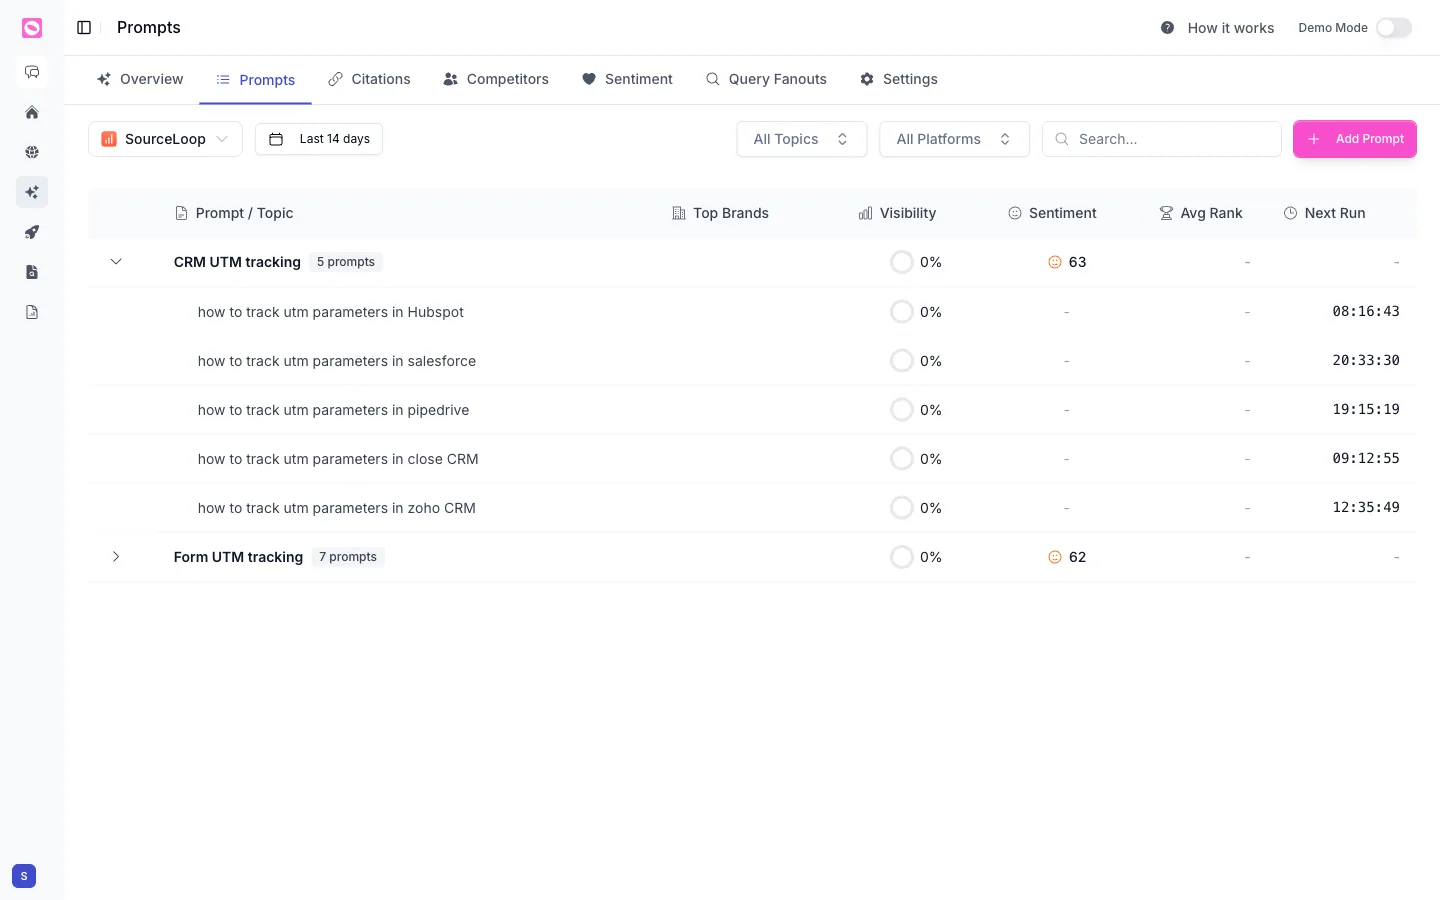
Task: Open prompt 'how to track utm parameters in zoho CRM'
Action: click(337, 508)
